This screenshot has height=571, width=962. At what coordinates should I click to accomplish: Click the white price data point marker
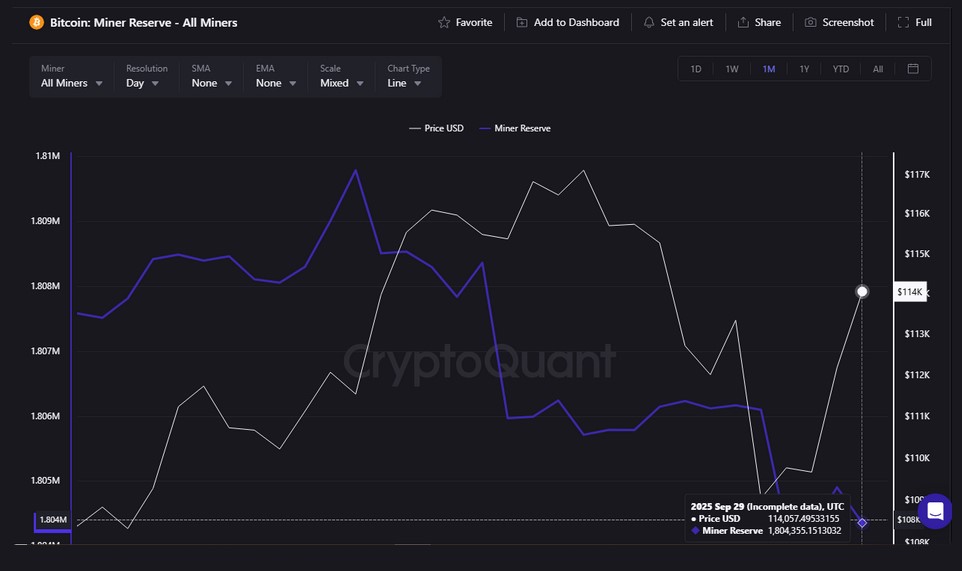coord(862,292)
